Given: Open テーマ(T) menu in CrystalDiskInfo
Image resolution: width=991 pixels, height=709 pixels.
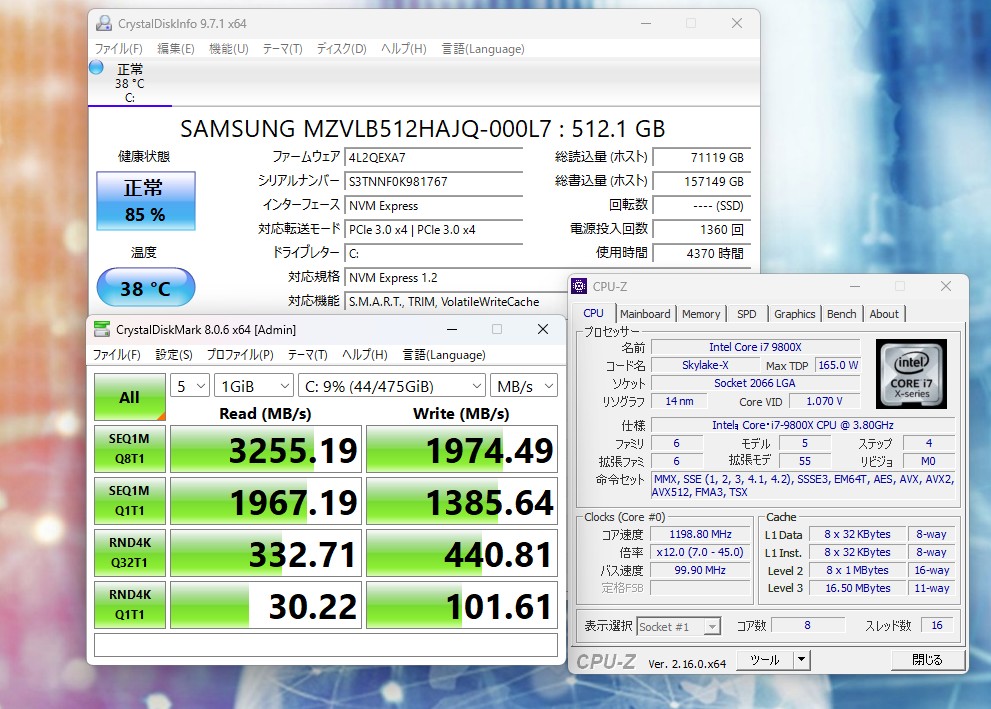Looking at the screenshot, I should pos(283,49).
